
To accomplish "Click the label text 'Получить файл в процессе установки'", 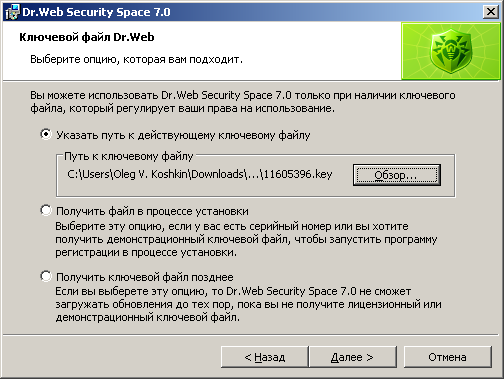I will point(152,211).
